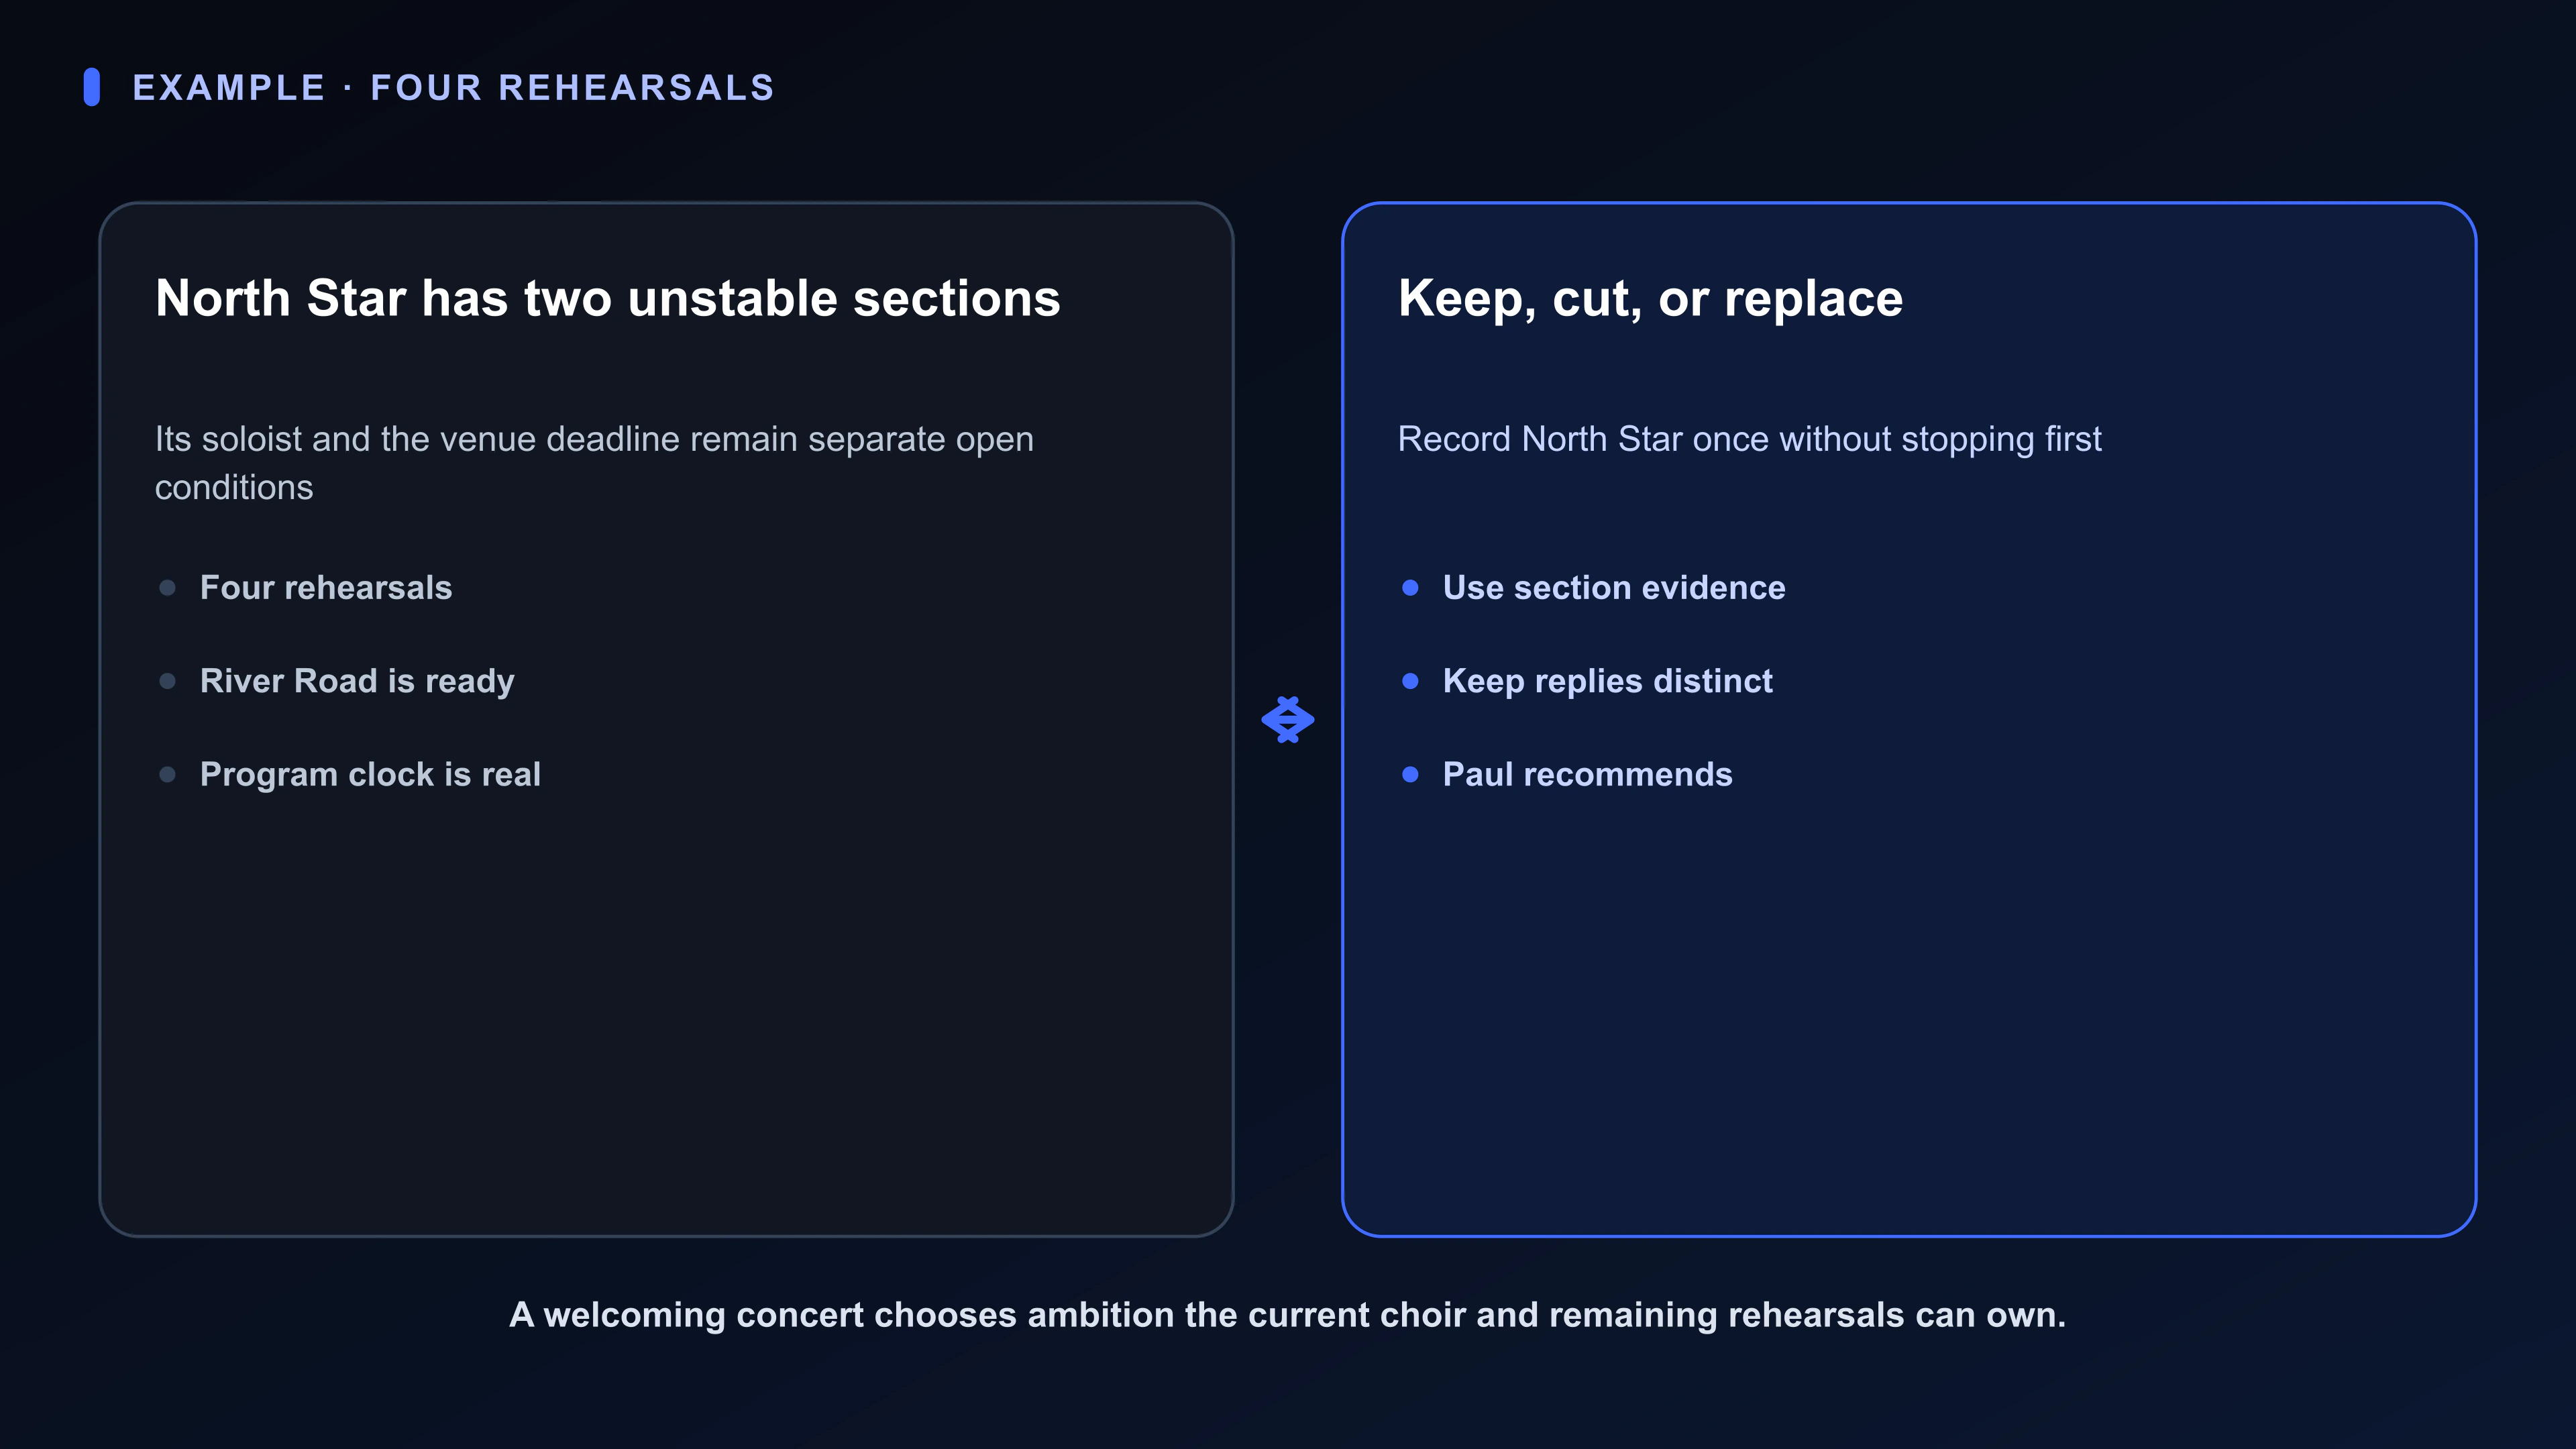The height and width of the screenshot is (1449, 2576).
Task: Click the blue double-arrow icon between cards
Action: pyautogui.click(x=1287, y=720)
